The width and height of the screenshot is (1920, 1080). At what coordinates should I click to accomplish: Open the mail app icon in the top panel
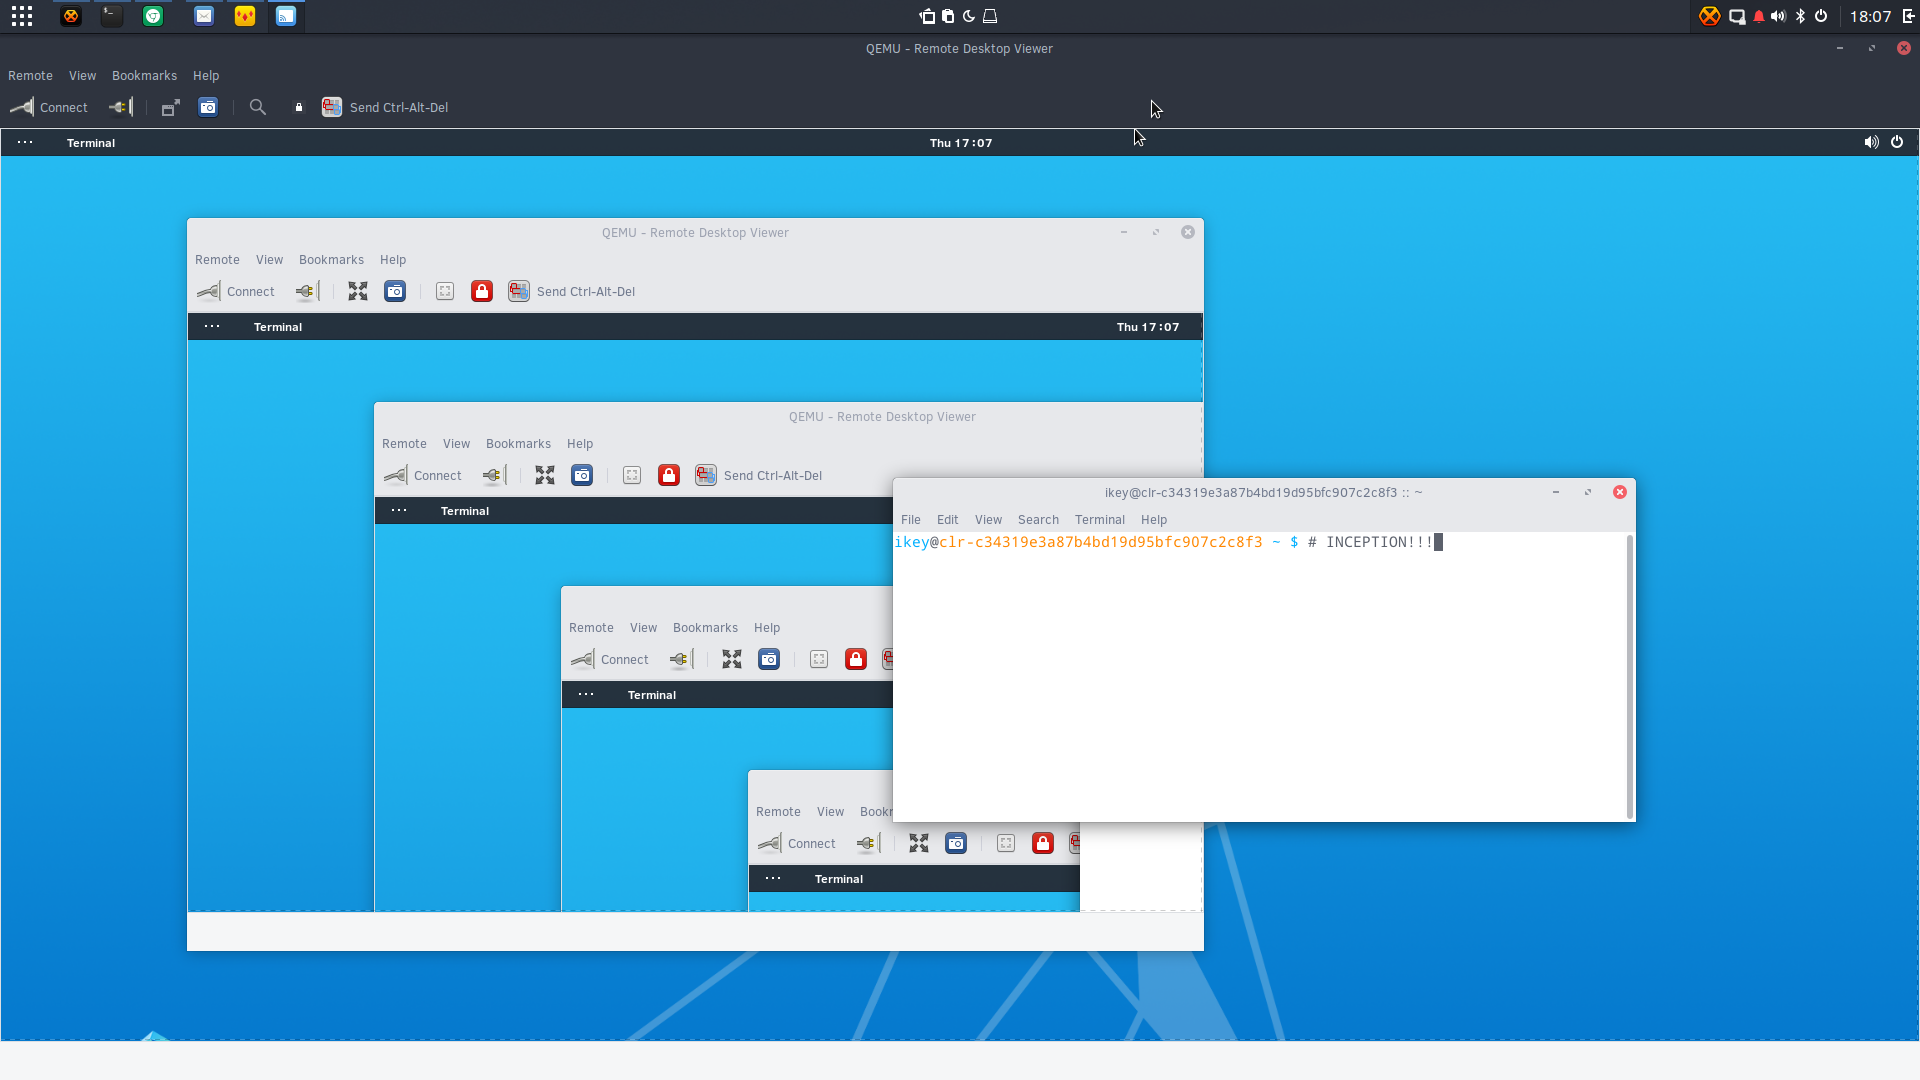204,16
